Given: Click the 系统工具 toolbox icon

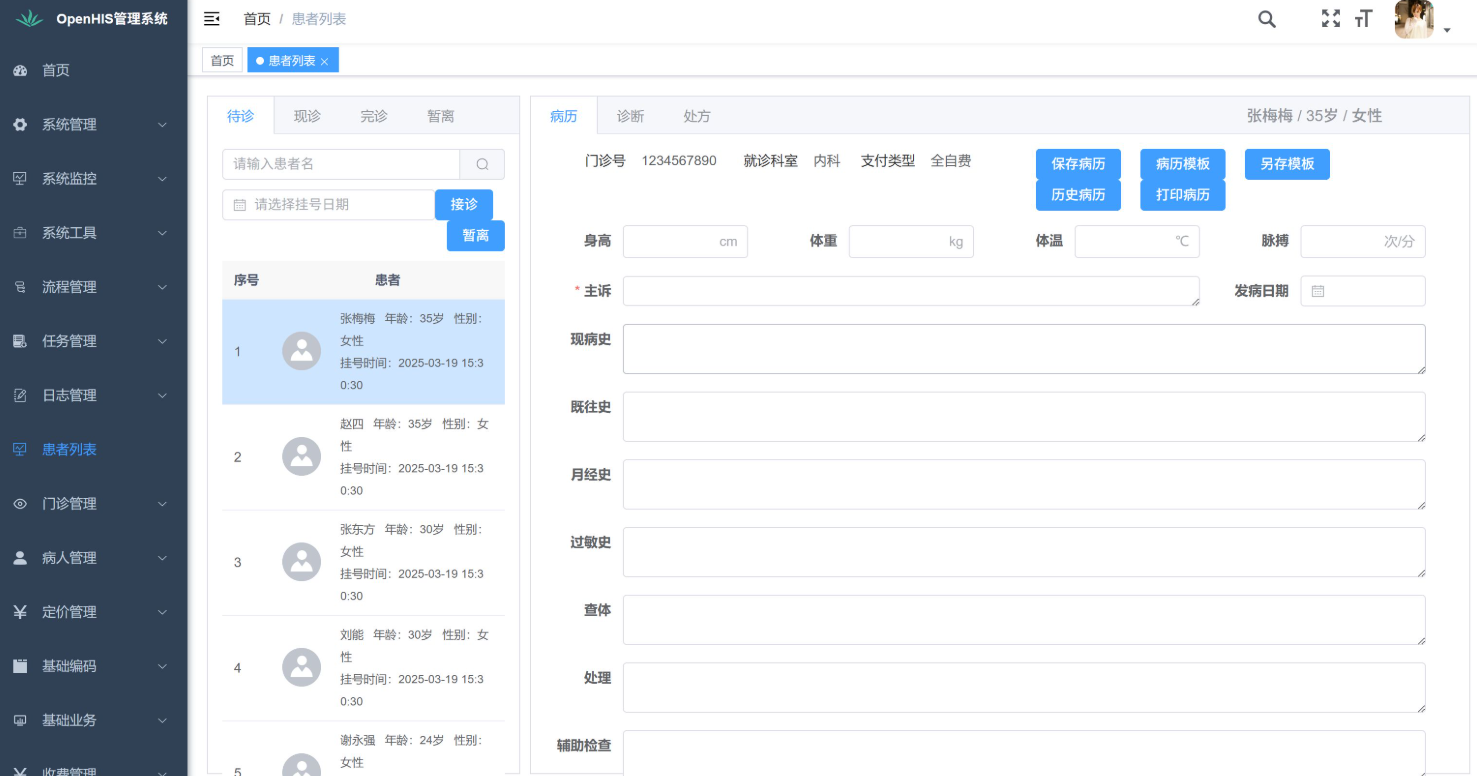Looking at the screenshot, I should pyautogui.click(x=20, y=233).
